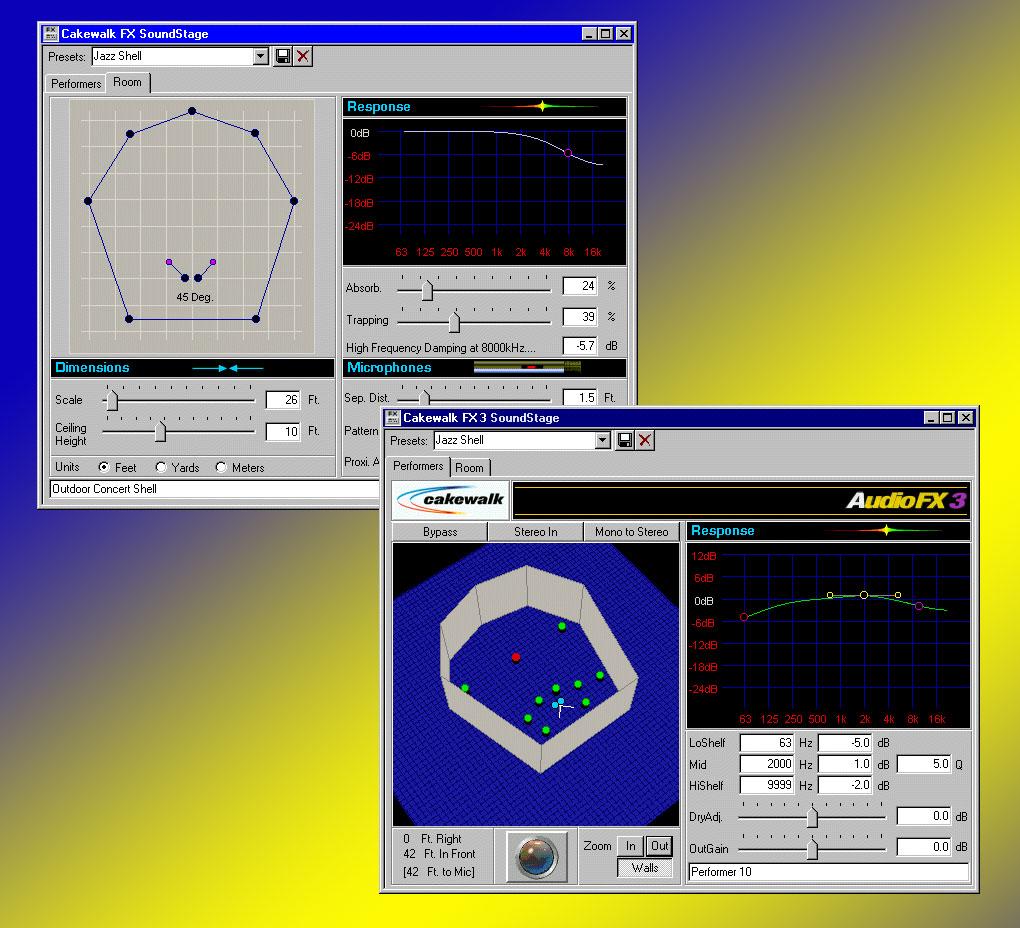This screenshot has height=928, width=1020.
Task: Click the OutGain dB value field
Action: coord(924,847)
